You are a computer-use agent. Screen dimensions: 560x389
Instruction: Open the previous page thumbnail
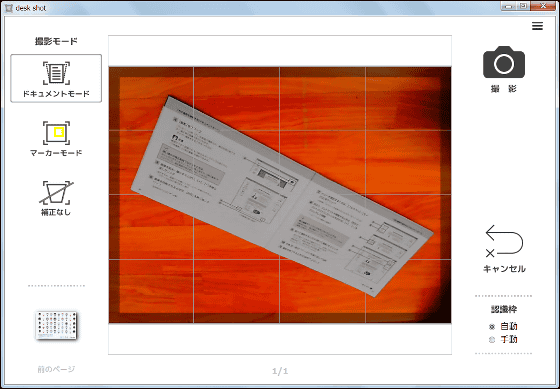point(56,325)
